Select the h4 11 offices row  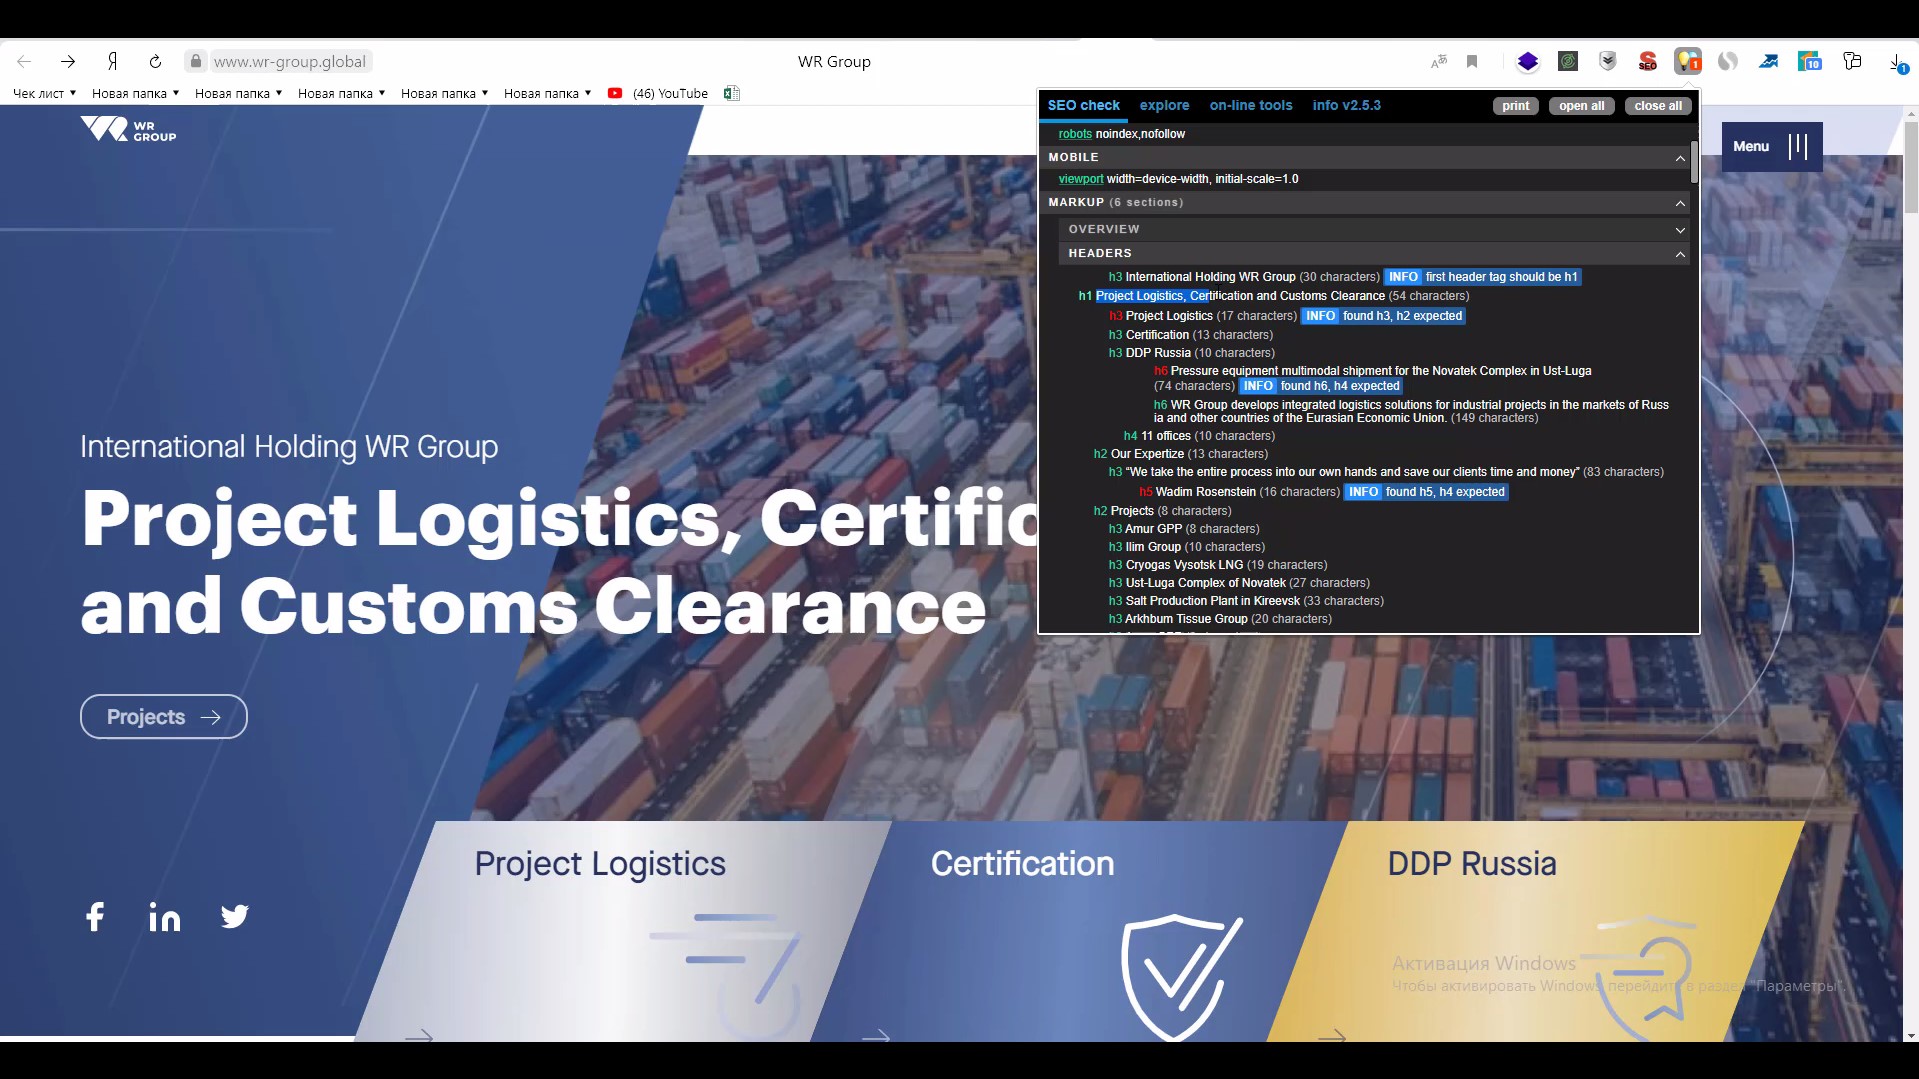click(x=1199, y=436)
